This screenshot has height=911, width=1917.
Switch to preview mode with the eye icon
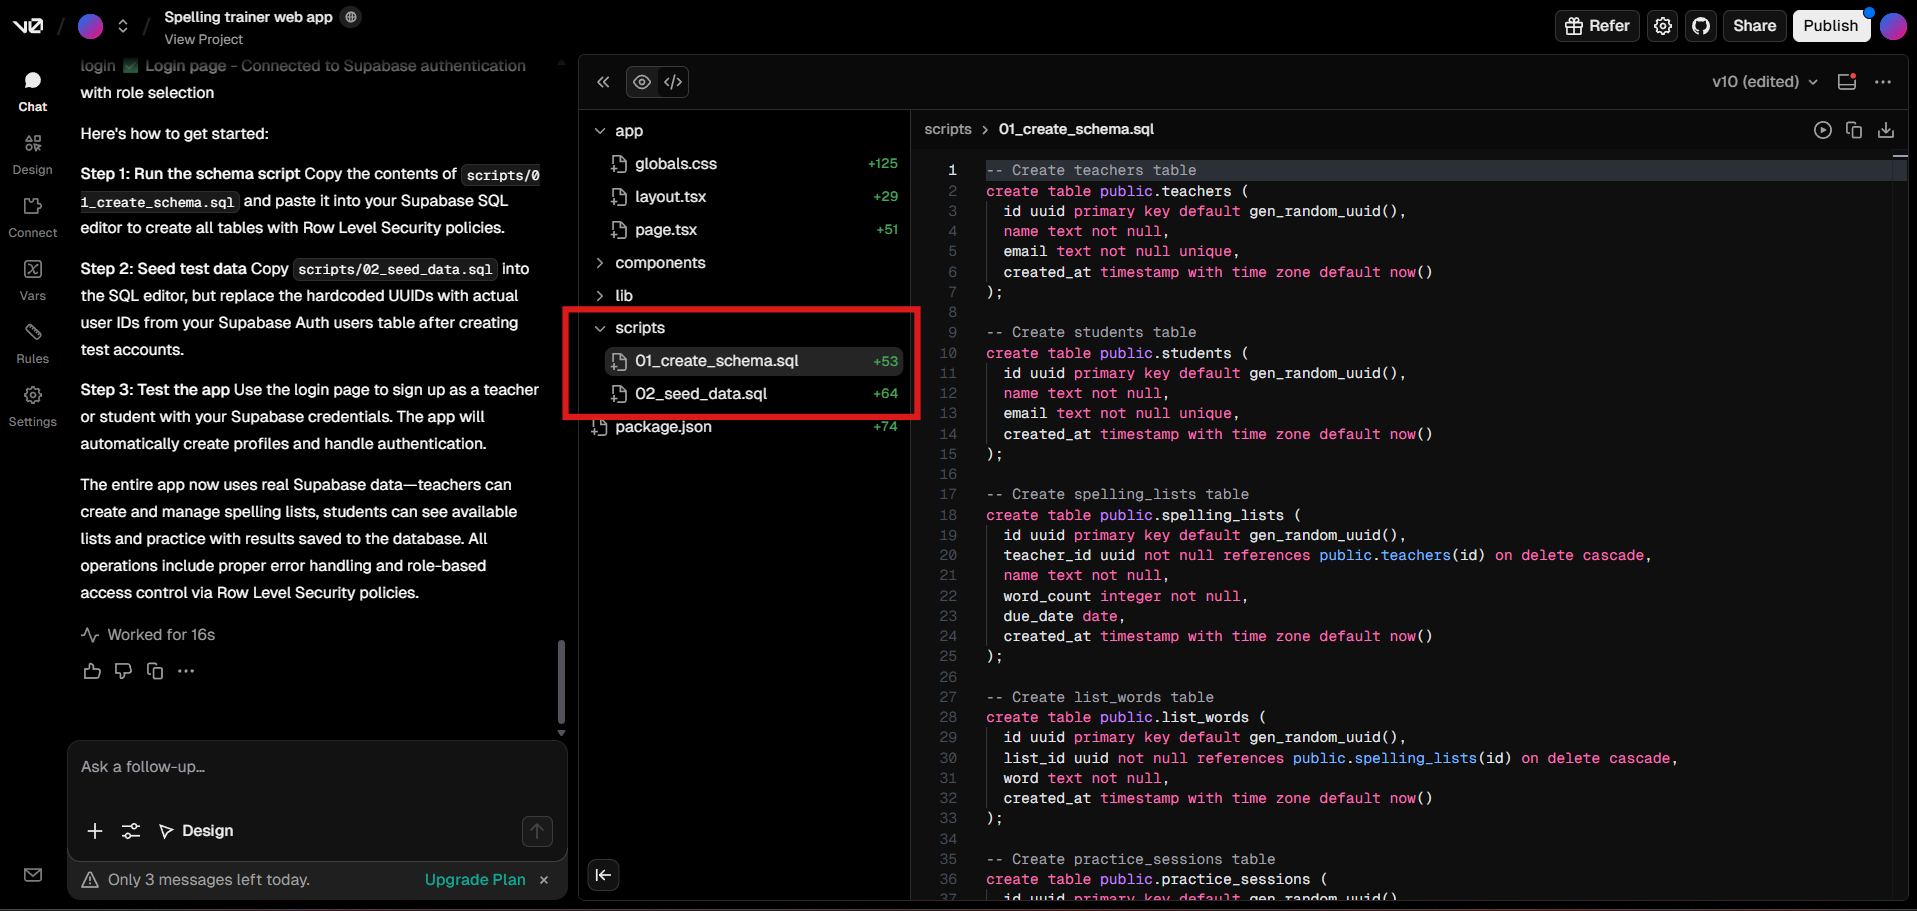tap(642, 82)
